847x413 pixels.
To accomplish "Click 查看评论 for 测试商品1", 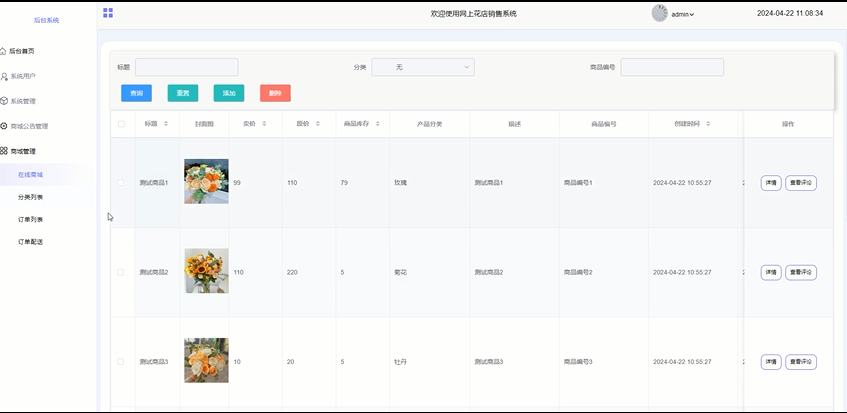I will click(801, 183).
